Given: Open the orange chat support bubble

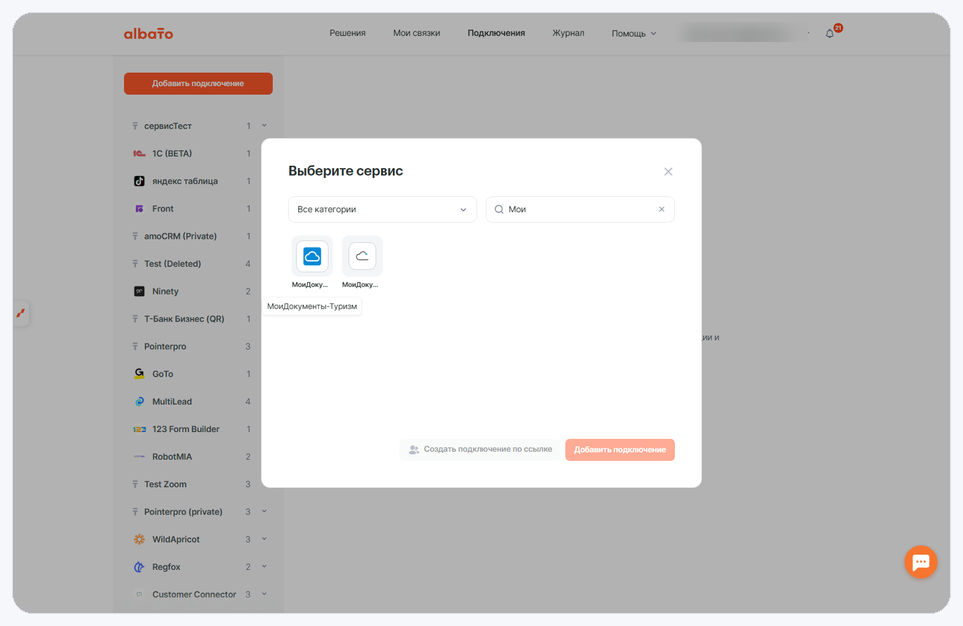Looking at the screenshot, I should tap(920, 561).
